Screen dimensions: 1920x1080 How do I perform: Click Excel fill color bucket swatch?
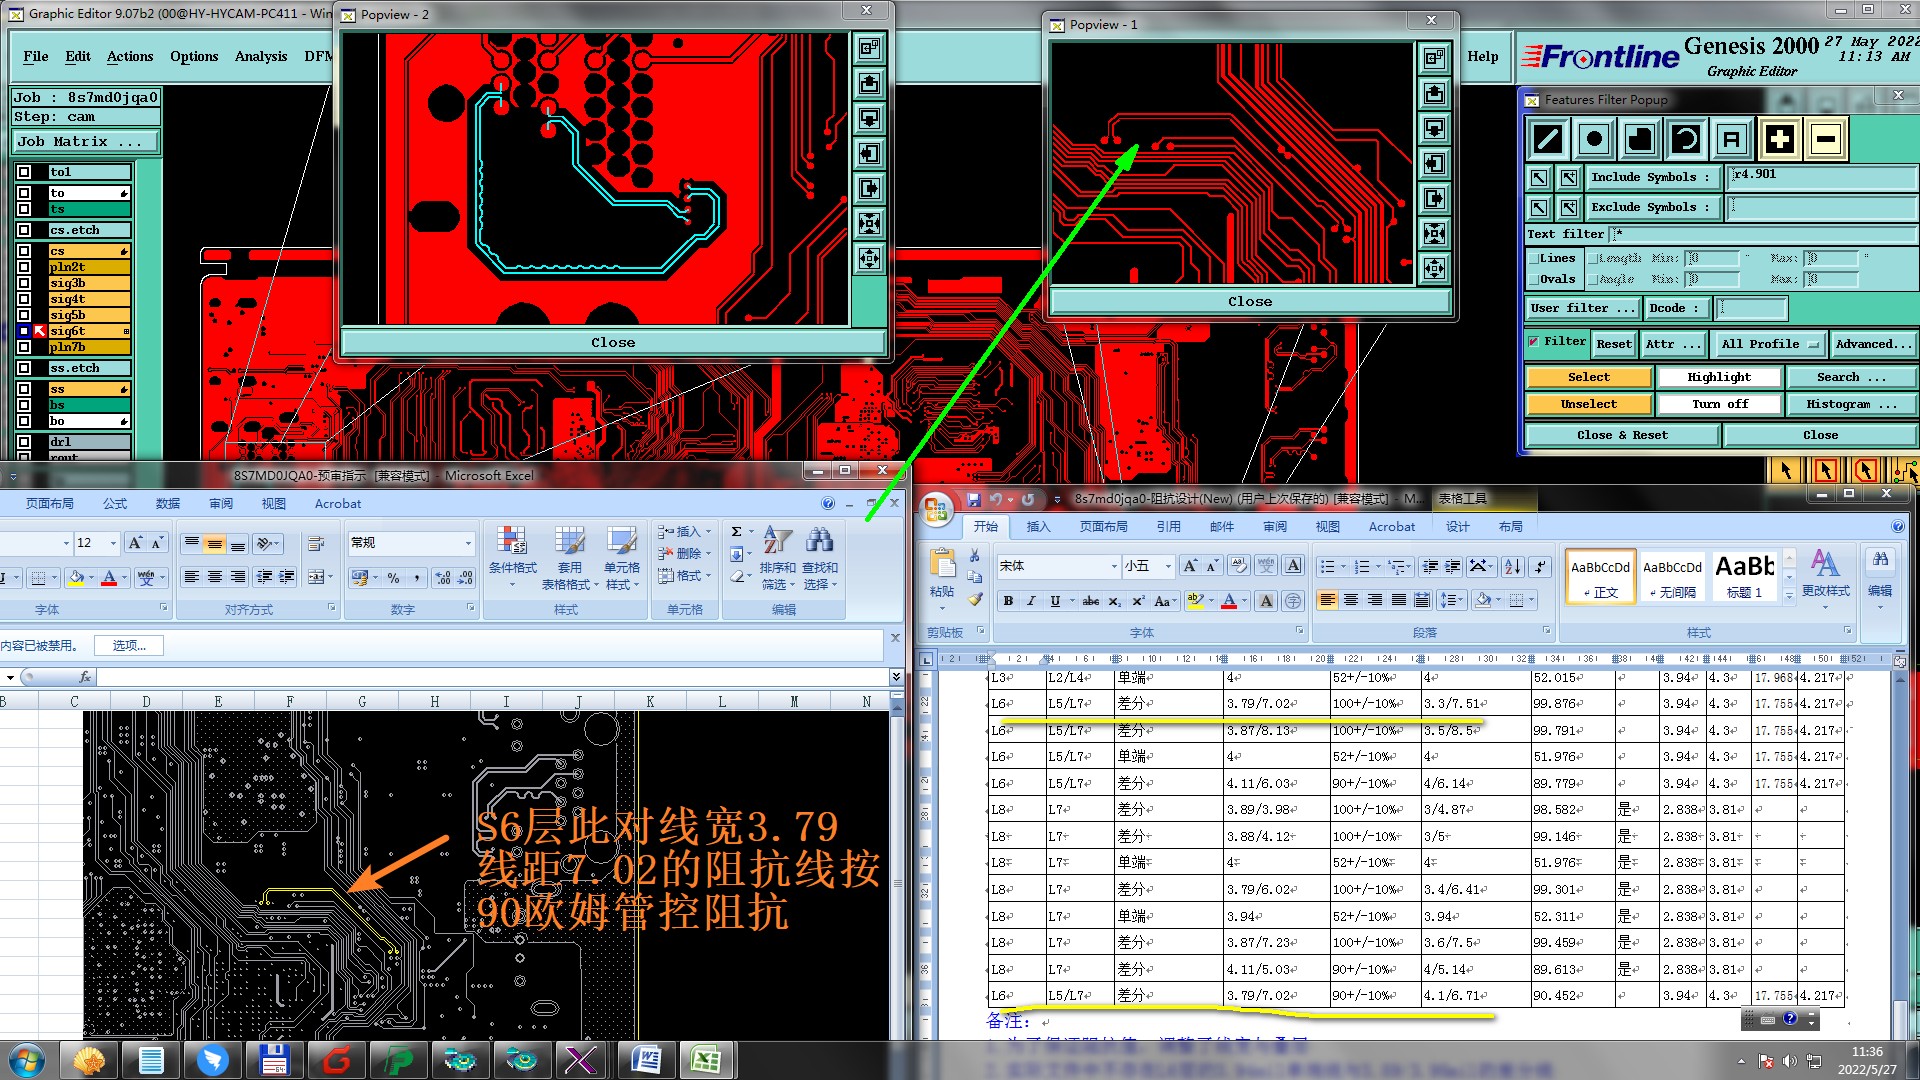point(76,577)
